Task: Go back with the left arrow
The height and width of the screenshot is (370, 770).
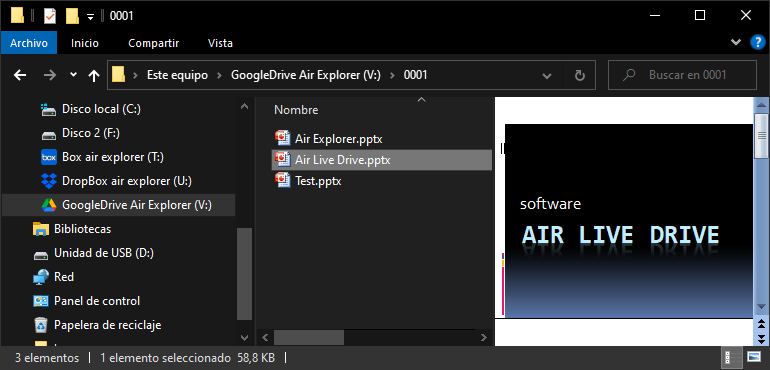Action: 20,75
